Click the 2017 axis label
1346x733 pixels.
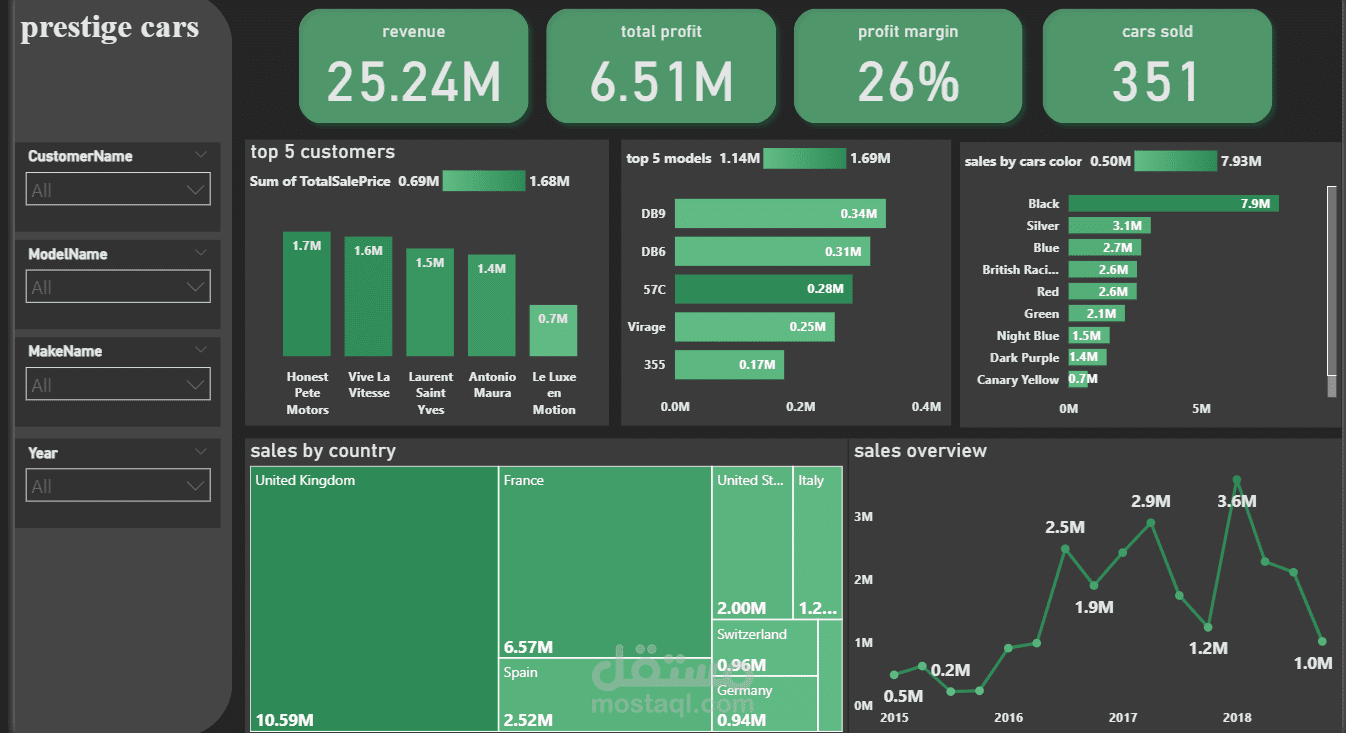pos(1123,717)
